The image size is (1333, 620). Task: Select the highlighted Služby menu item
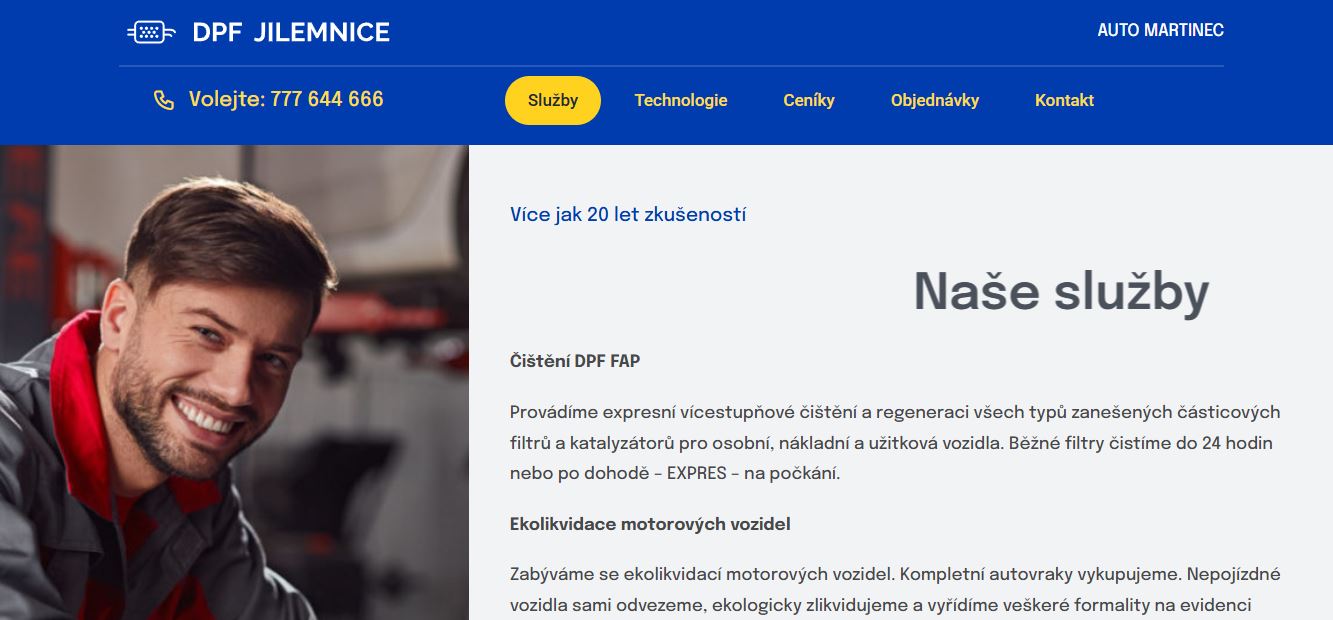coord(553,100)
